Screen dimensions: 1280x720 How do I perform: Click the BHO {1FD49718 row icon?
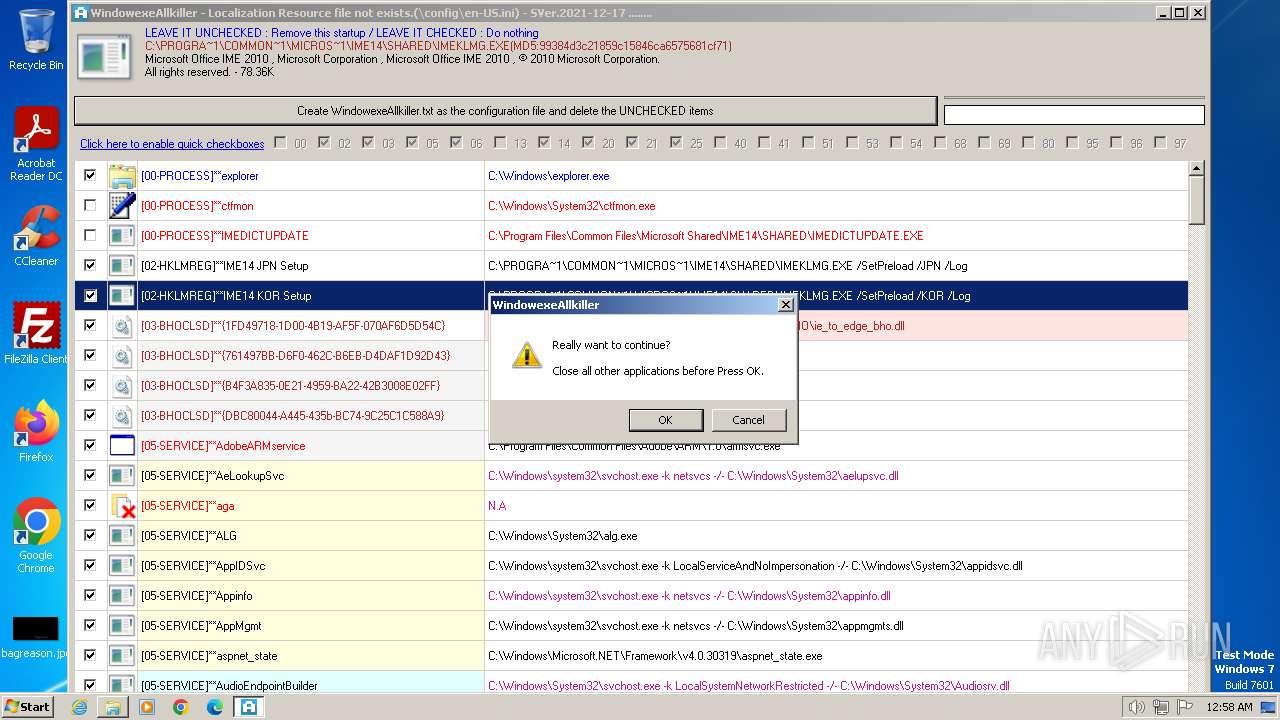[x=122, y=326]
